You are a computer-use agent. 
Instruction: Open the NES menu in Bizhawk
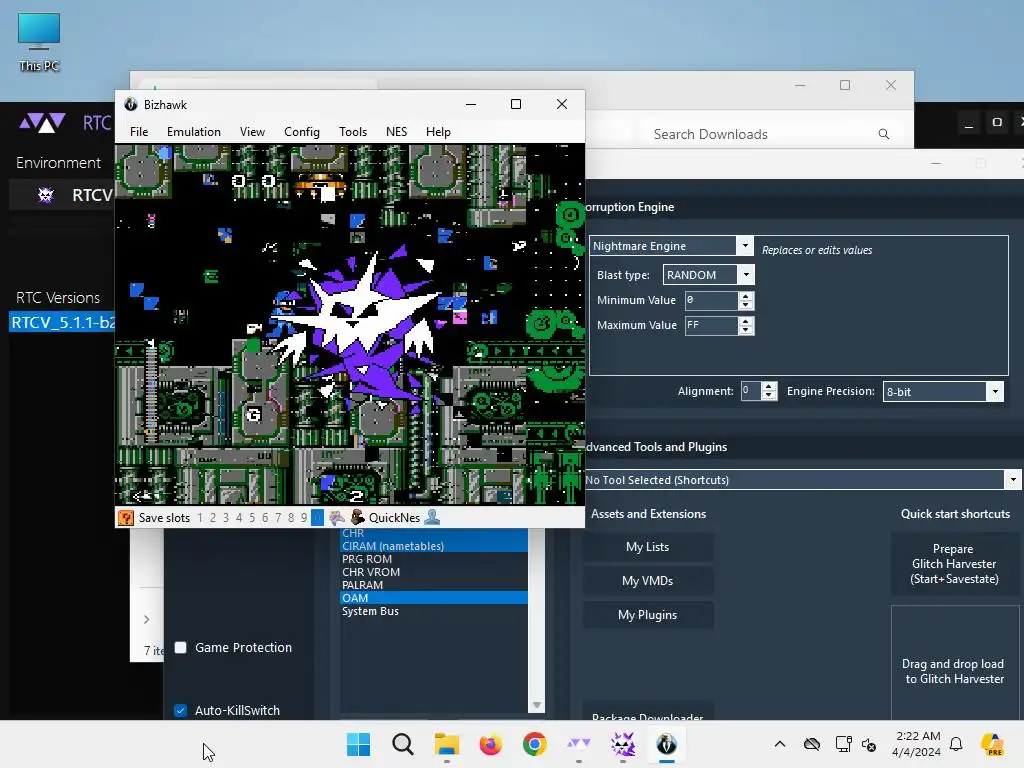[396, 132]
